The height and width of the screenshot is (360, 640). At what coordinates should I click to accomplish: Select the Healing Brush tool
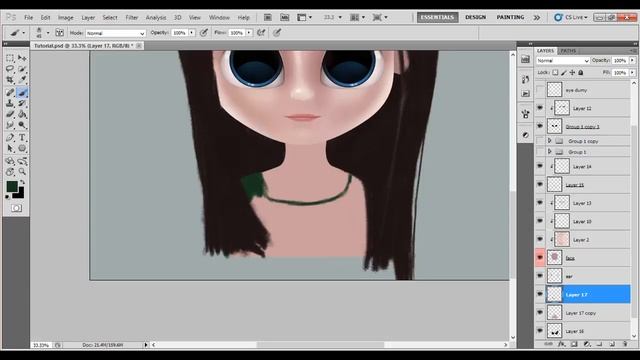(10, 93)
